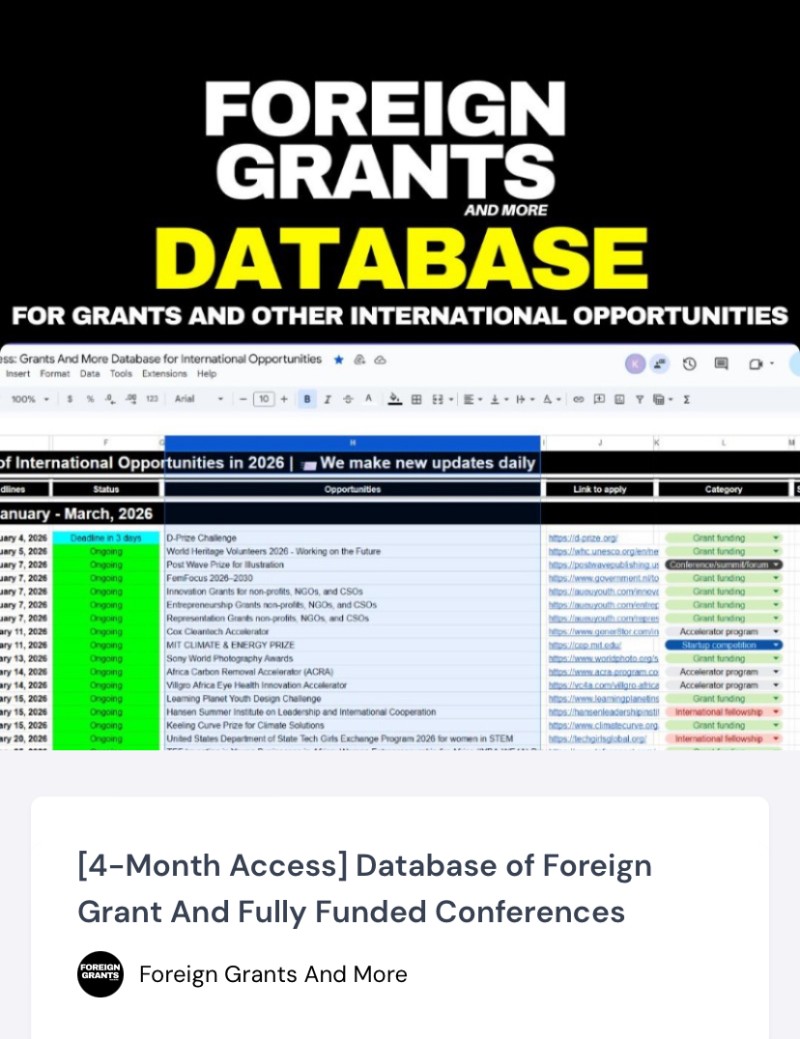Decrease font size with minus button
Screen dimensions: 800x1039
click(243, 399)
